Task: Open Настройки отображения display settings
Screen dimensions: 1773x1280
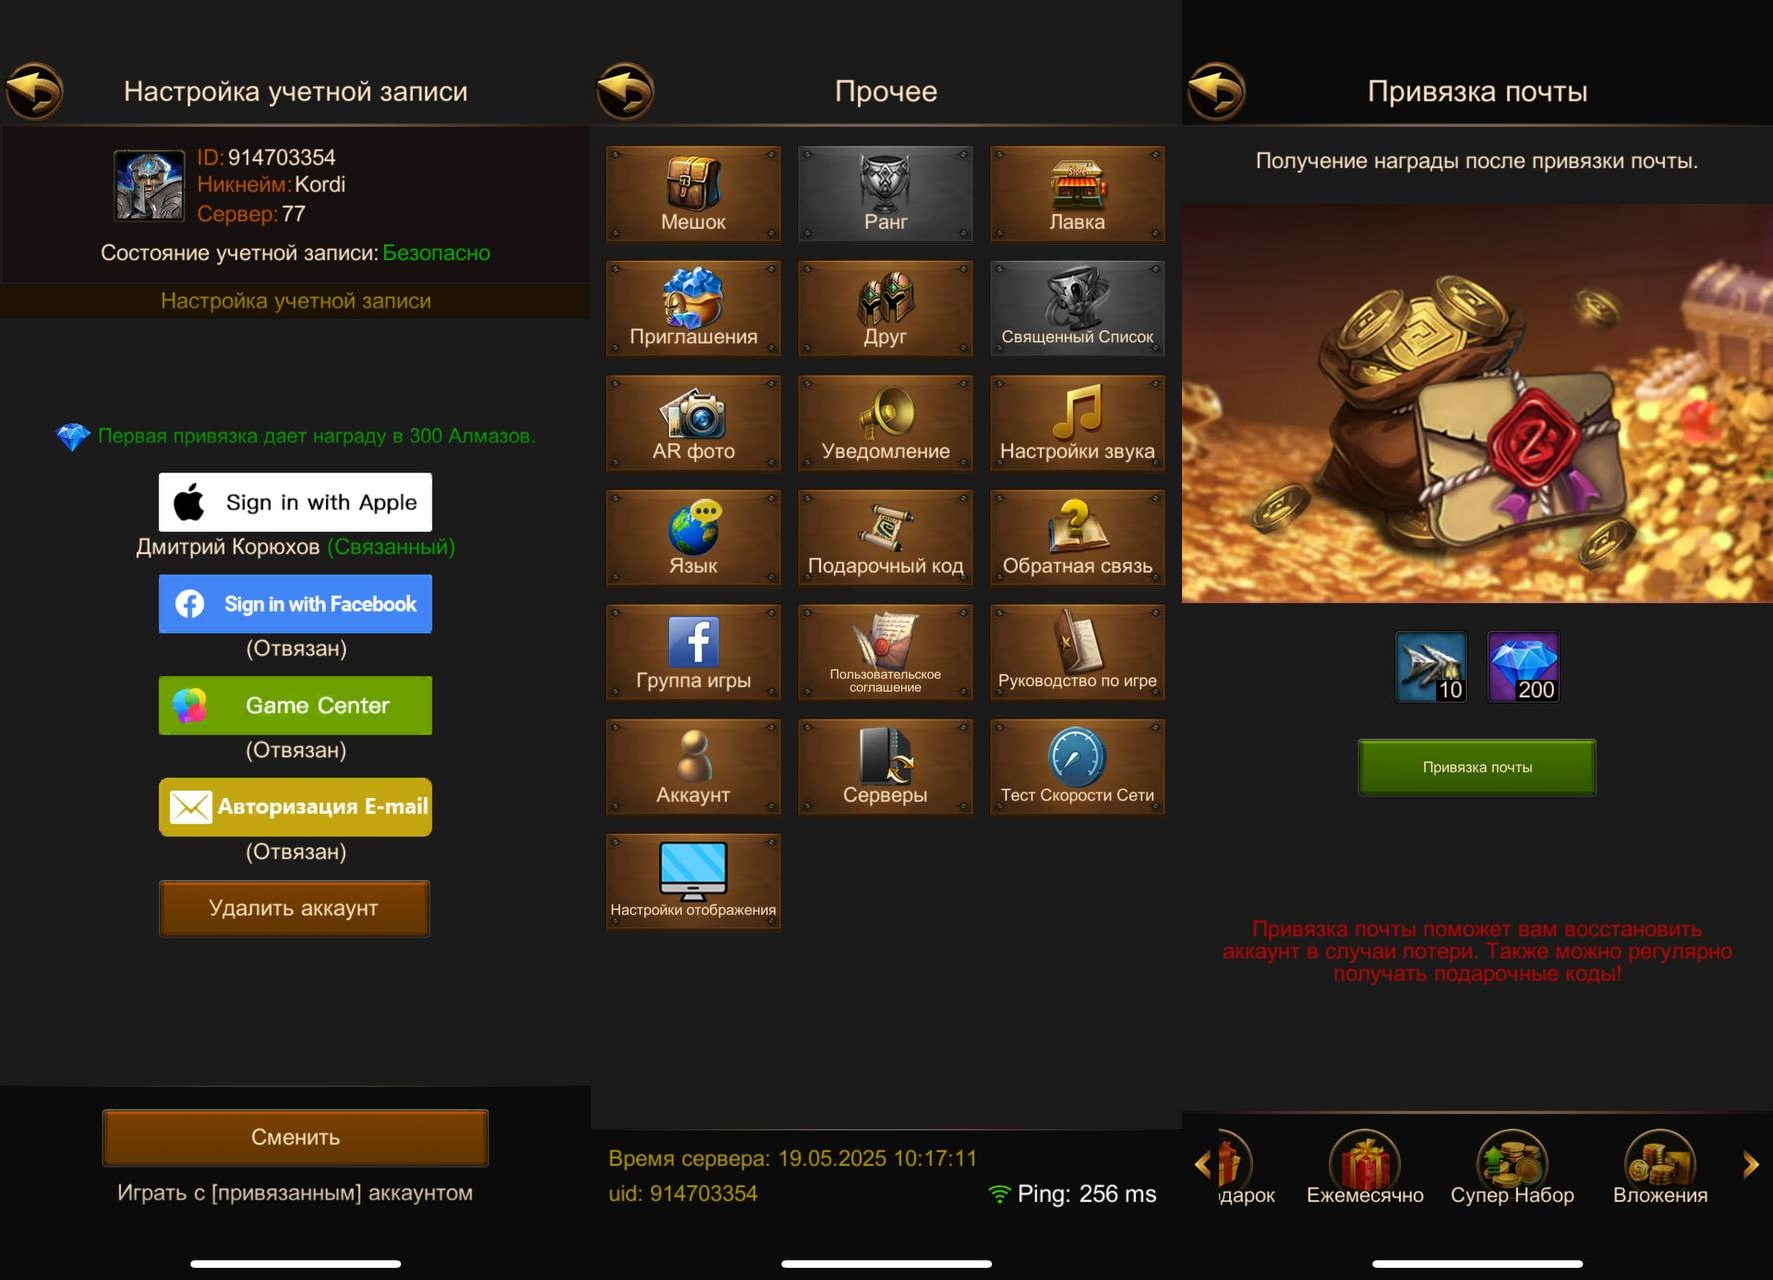Action: click(x=693, y=882)
